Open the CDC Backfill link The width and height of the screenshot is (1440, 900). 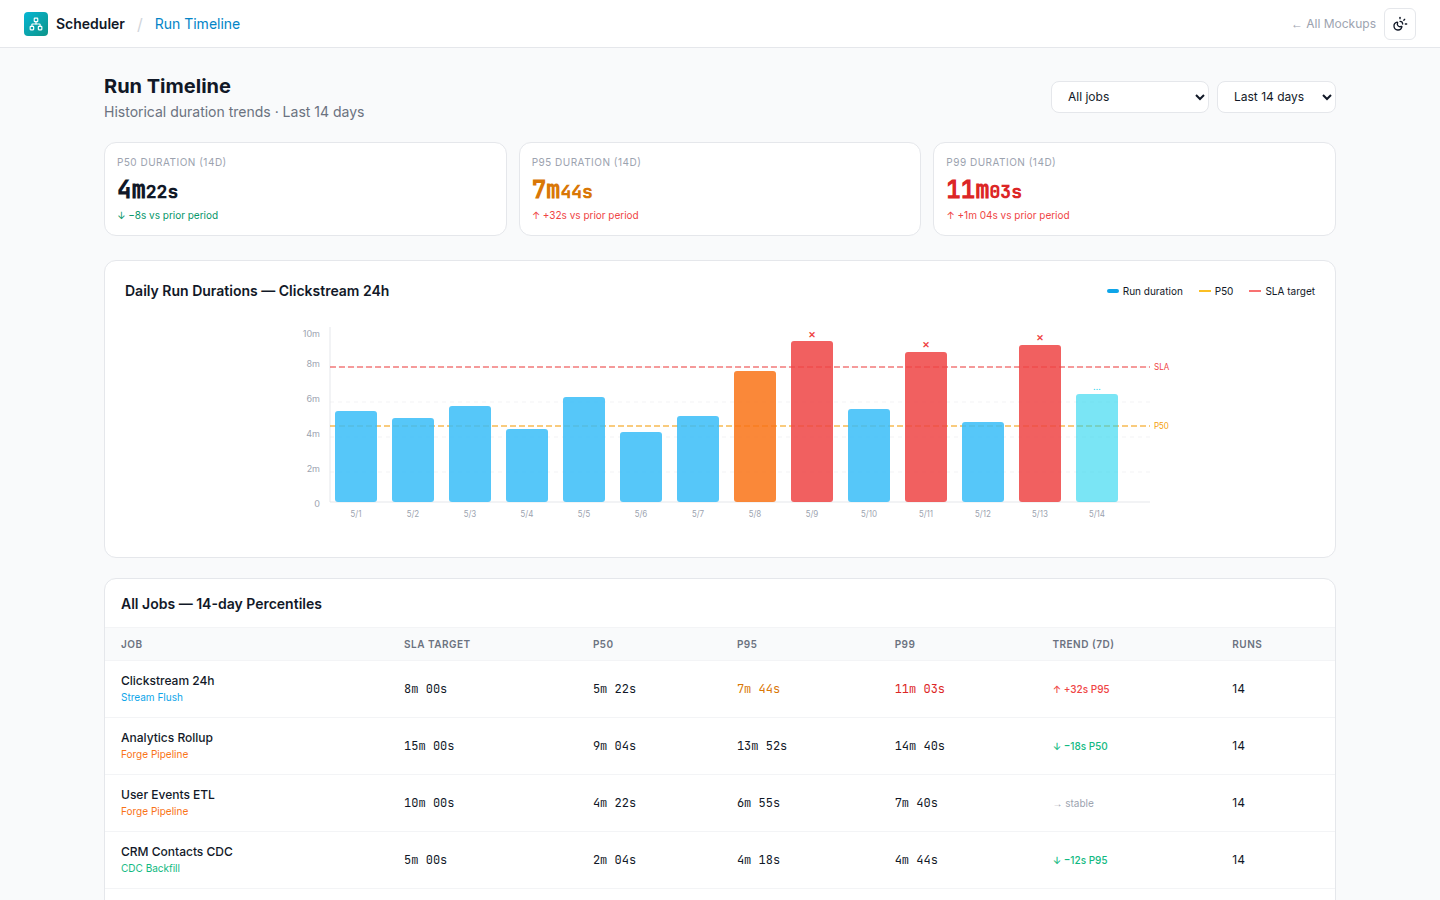[151, 869]
